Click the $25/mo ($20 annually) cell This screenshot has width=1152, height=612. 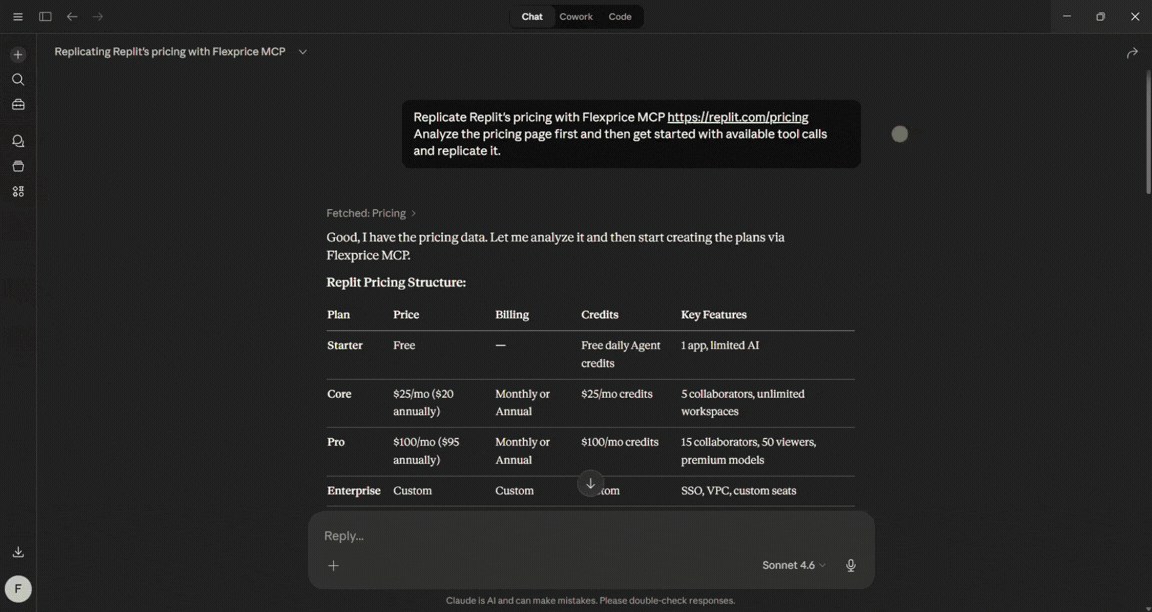tap(423, 403)
